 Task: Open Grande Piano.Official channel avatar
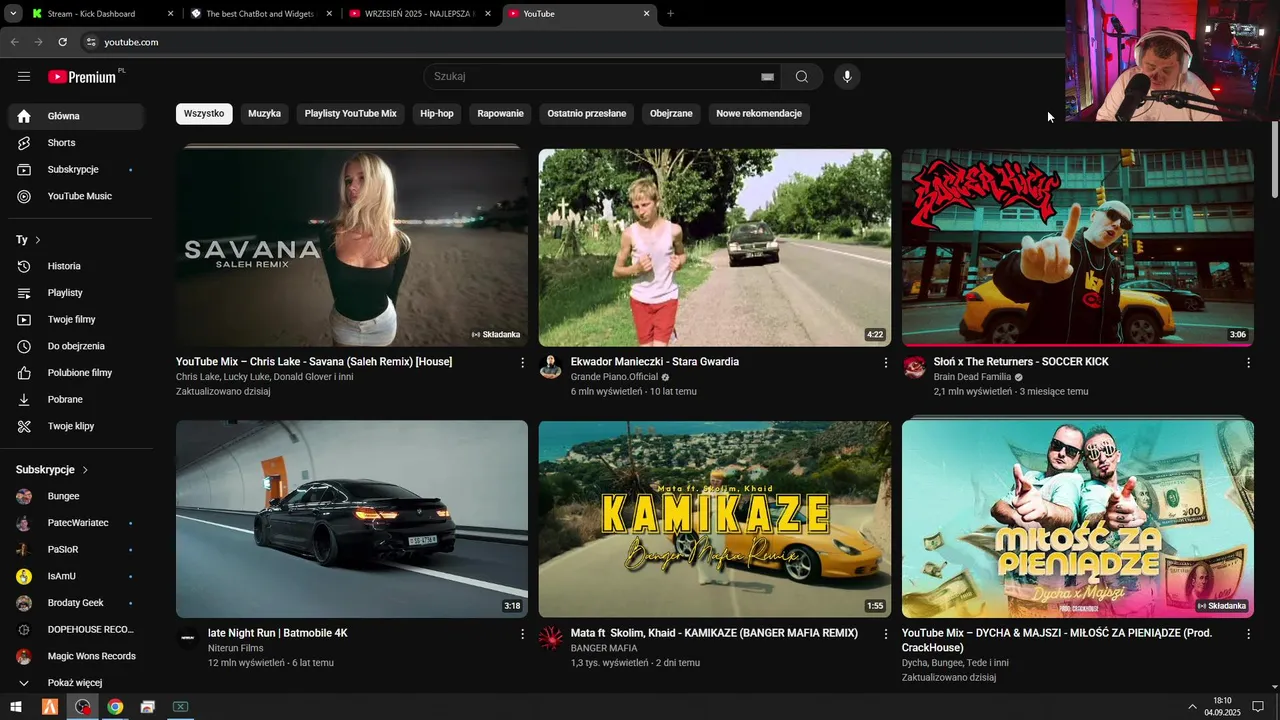point(550,367)
